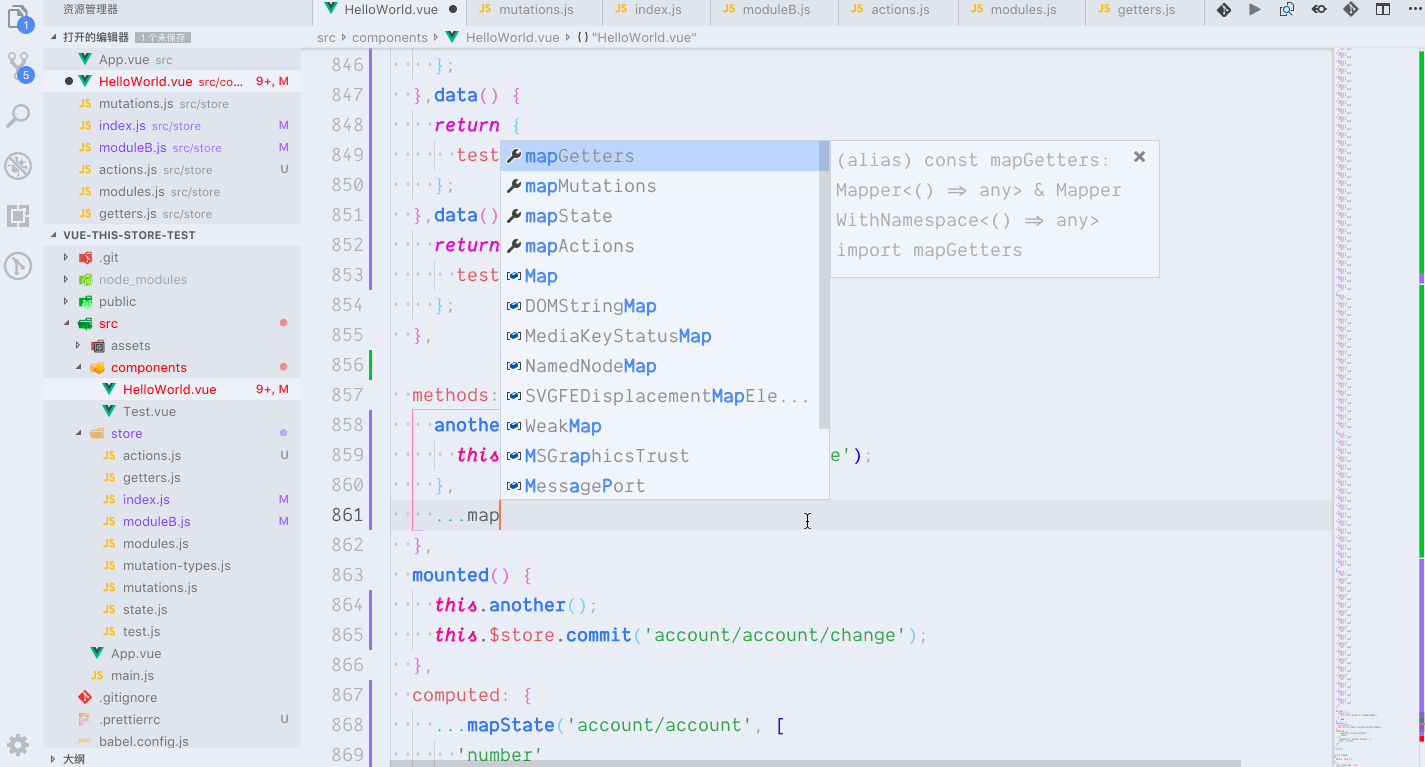This screenshot has height=767, width=1425.
Task: Switch to the mutations.js editor tab
Action: [533, 10]
